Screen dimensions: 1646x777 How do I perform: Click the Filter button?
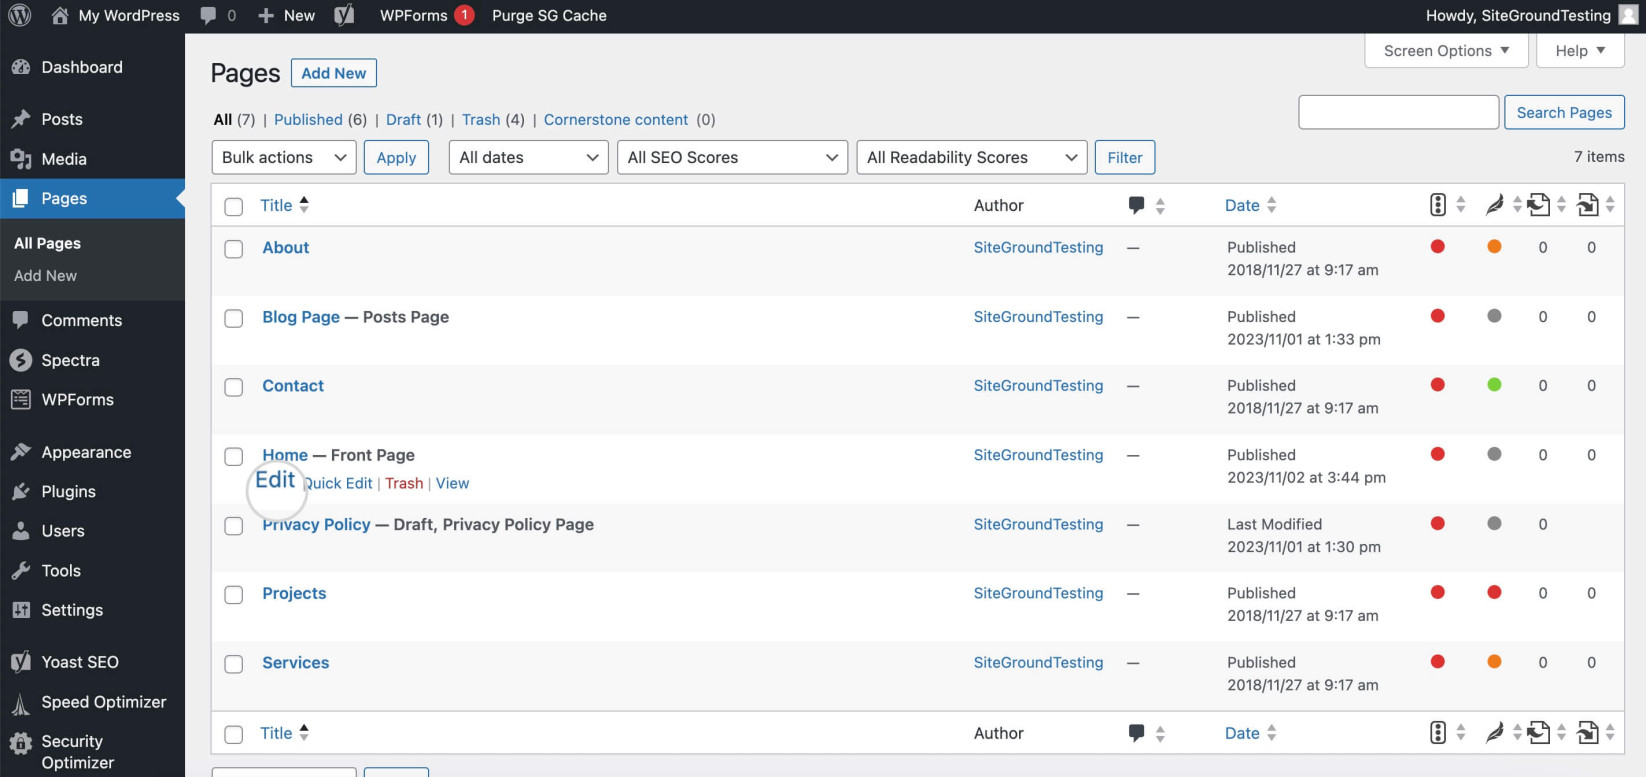1125,157
